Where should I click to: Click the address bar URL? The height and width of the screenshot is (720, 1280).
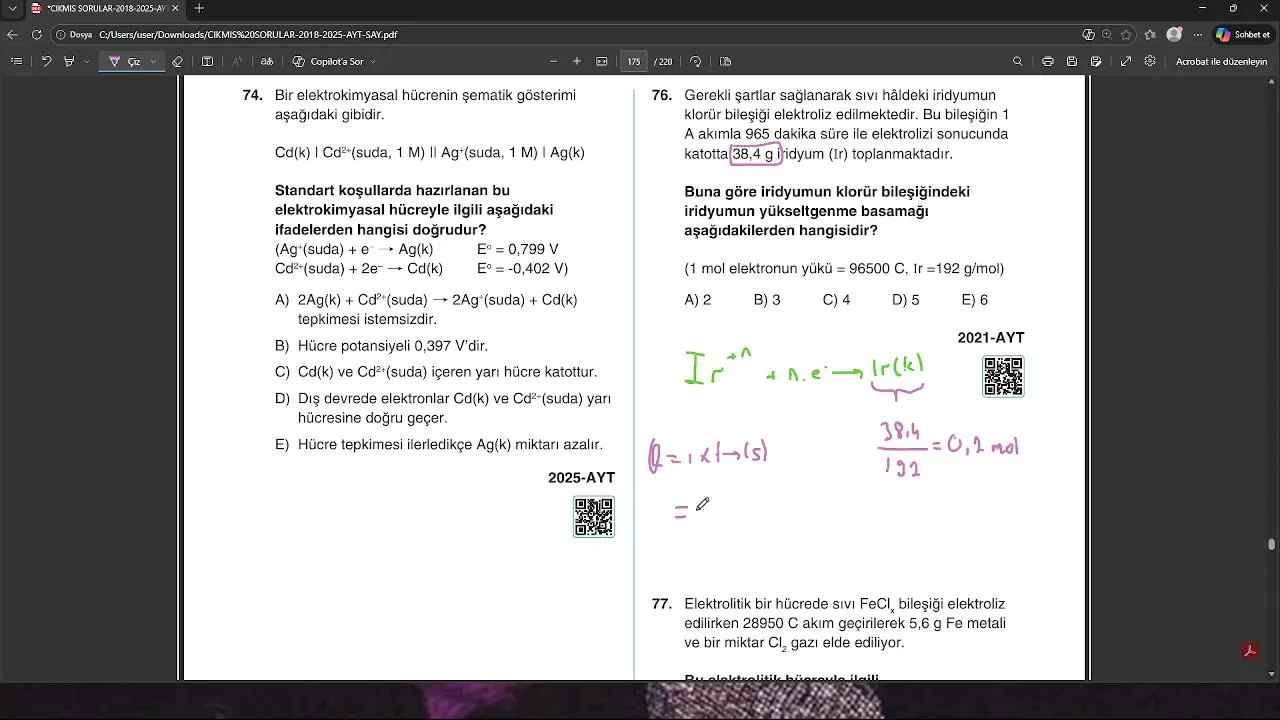click(248, 34)
